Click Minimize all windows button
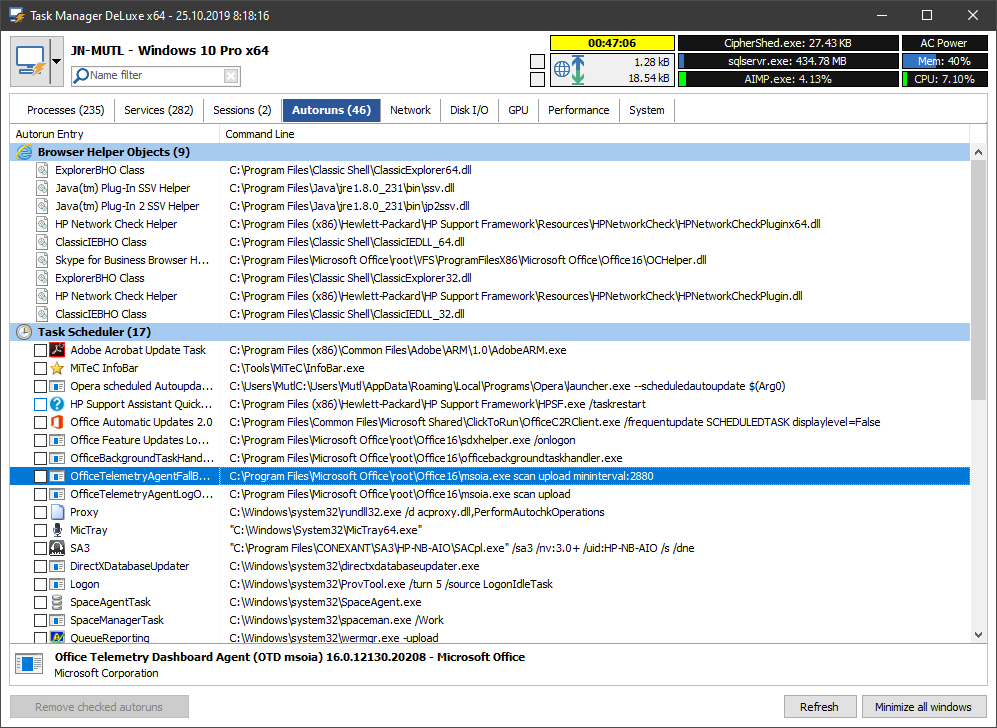This screenshot has width=997, height=728. (923, 707)
